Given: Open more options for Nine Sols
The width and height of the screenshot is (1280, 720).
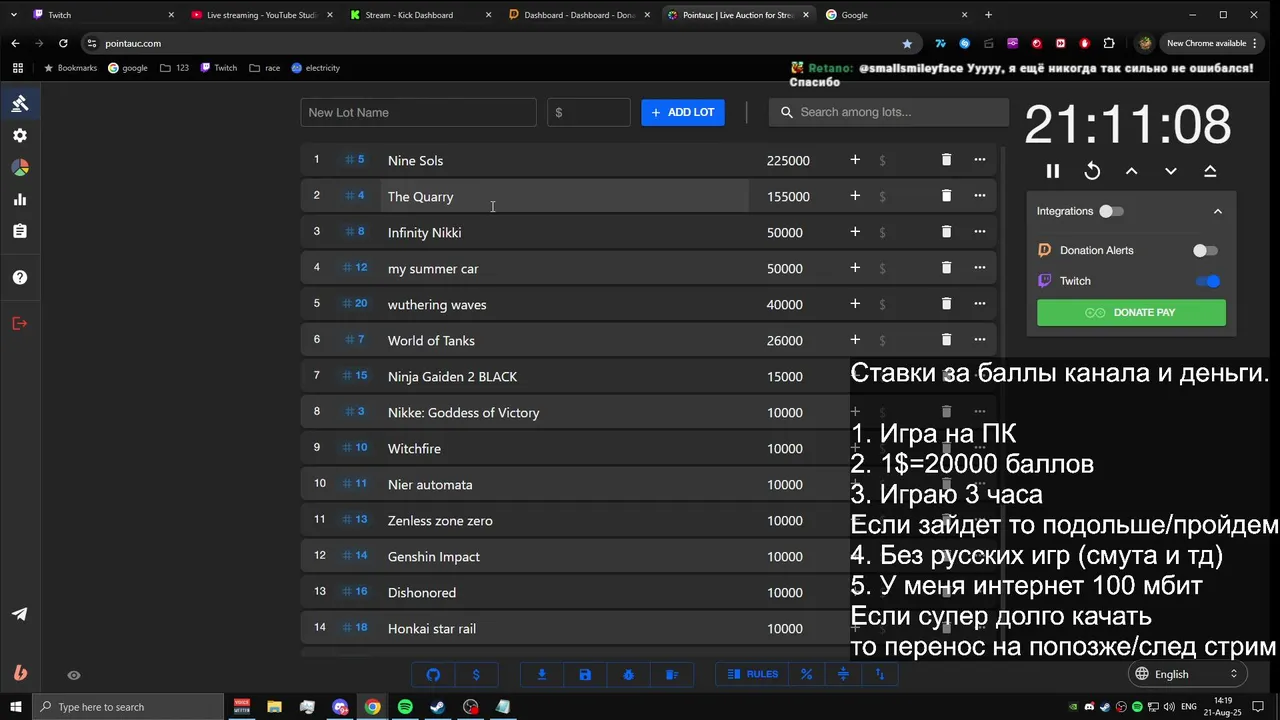Looking at the screenshot, I should tap(980, 160).
